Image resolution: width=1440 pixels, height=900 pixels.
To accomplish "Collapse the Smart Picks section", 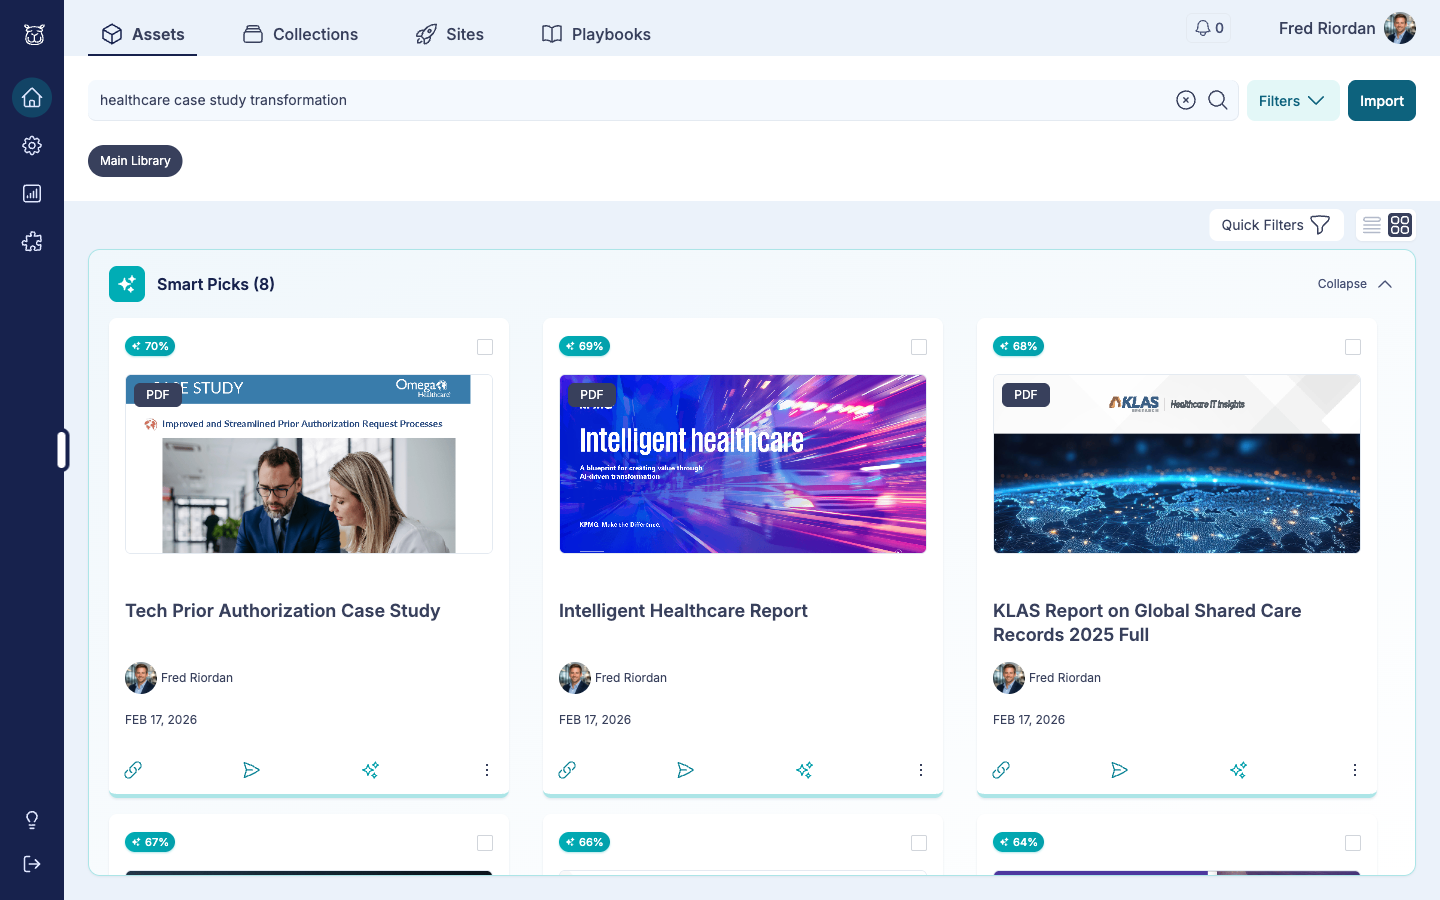I will [1354, 284].
